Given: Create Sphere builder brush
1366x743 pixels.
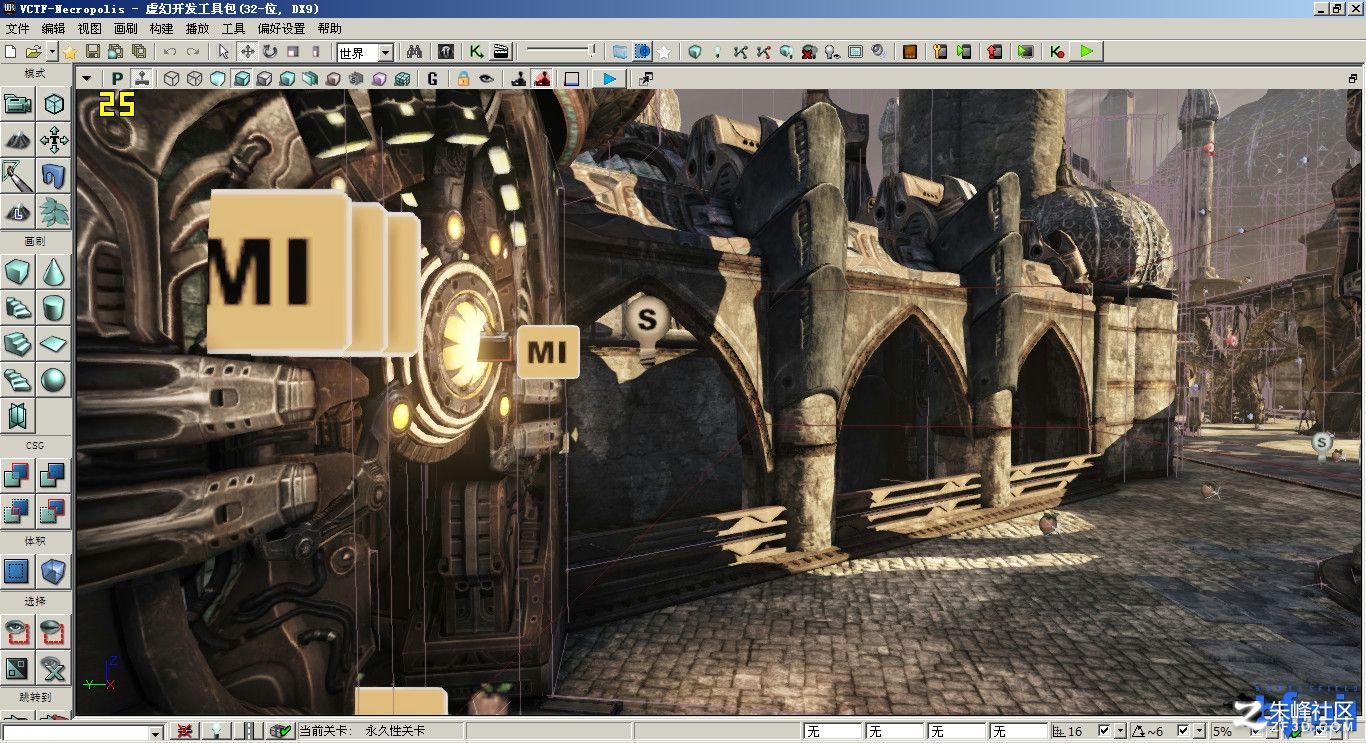Looking at the screenshot, I should point(54,379).
